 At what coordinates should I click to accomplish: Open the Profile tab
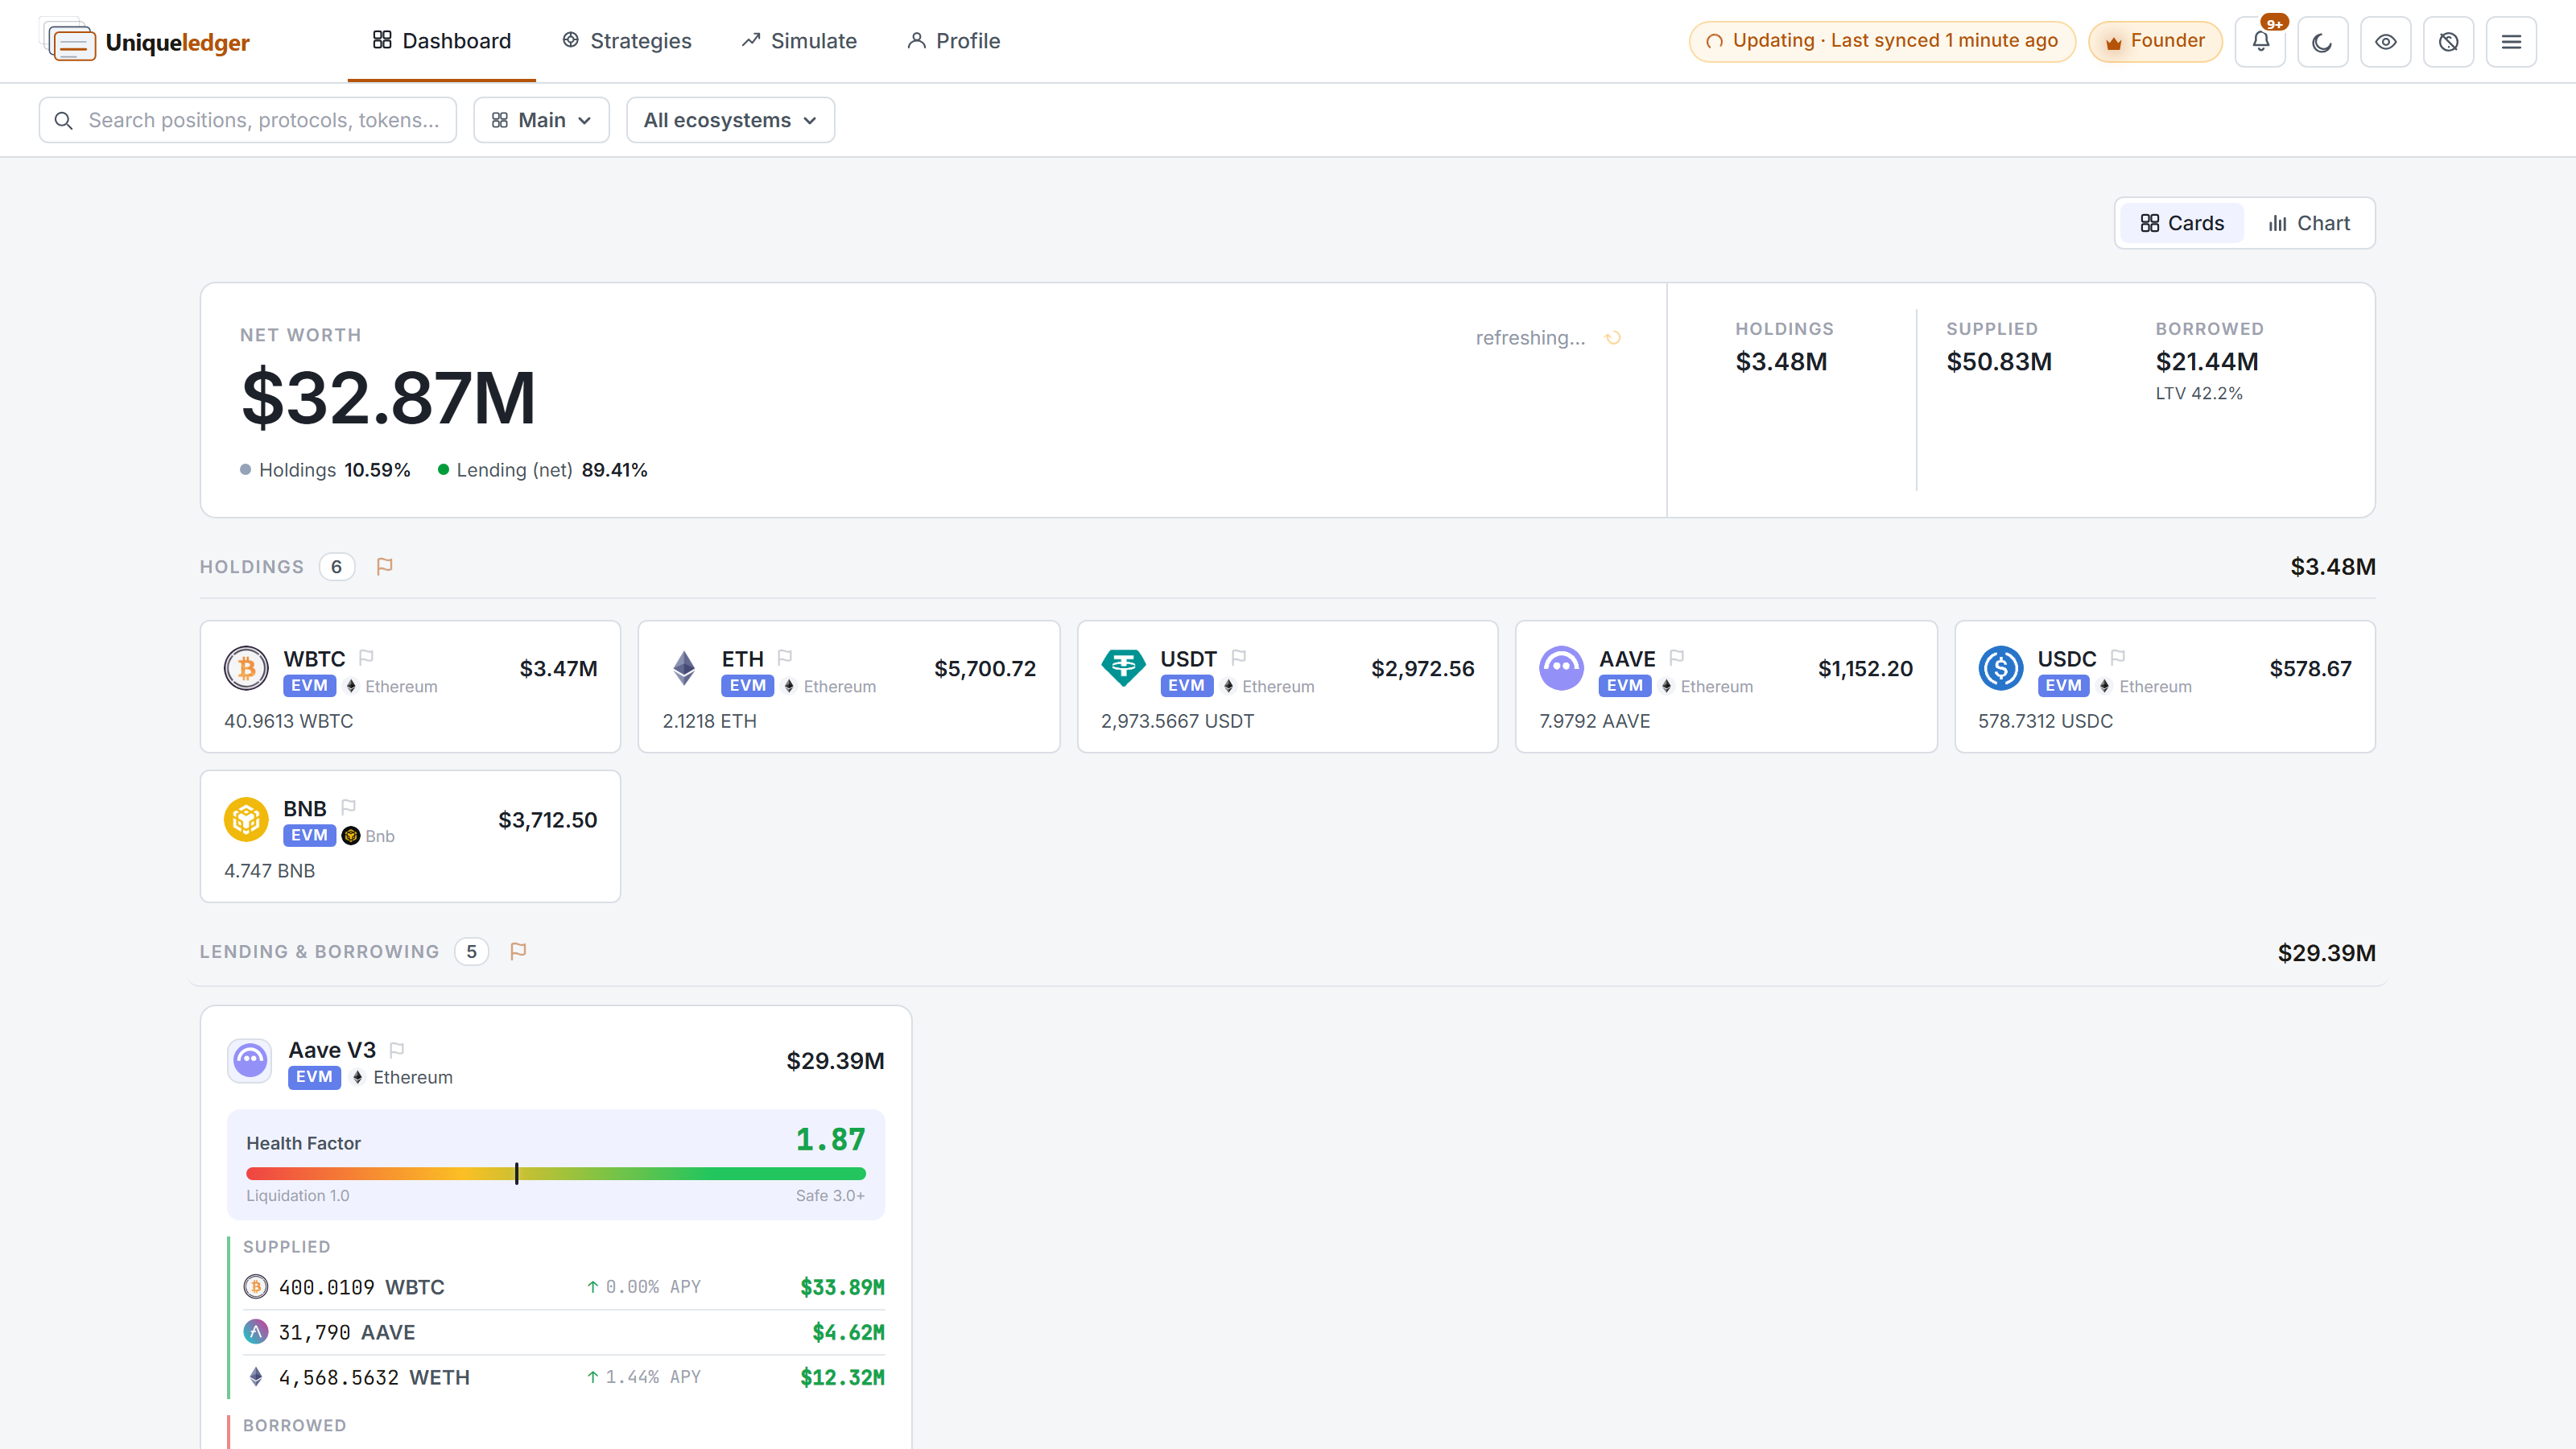point(953,41)
